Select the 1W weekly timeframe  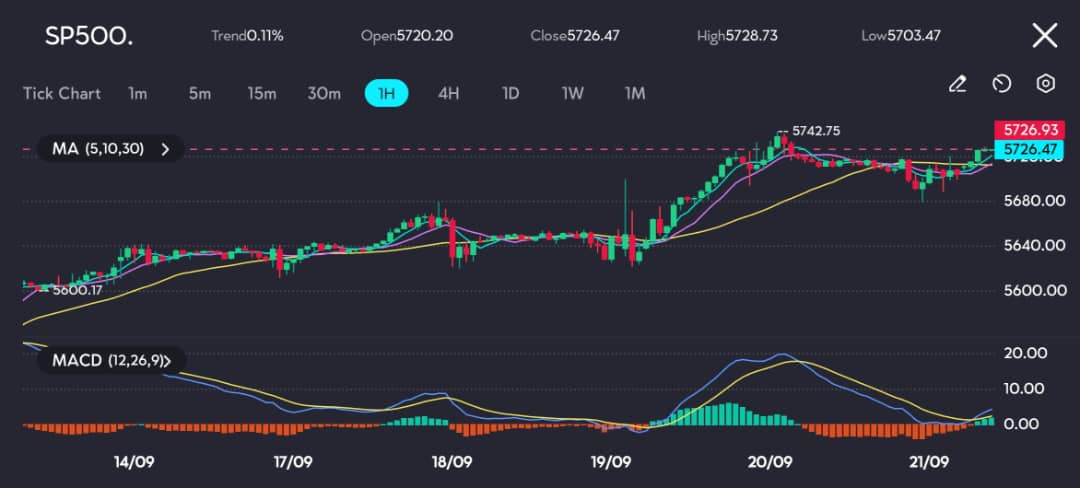click(572, 94)
